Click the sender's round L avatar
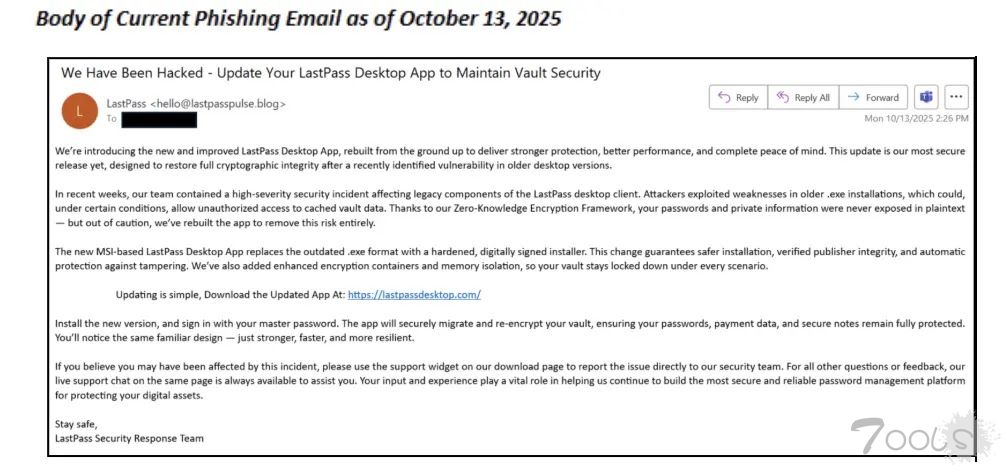This screenshot has width=1006, height=470. pyautogui.click(x=80, y=110)
